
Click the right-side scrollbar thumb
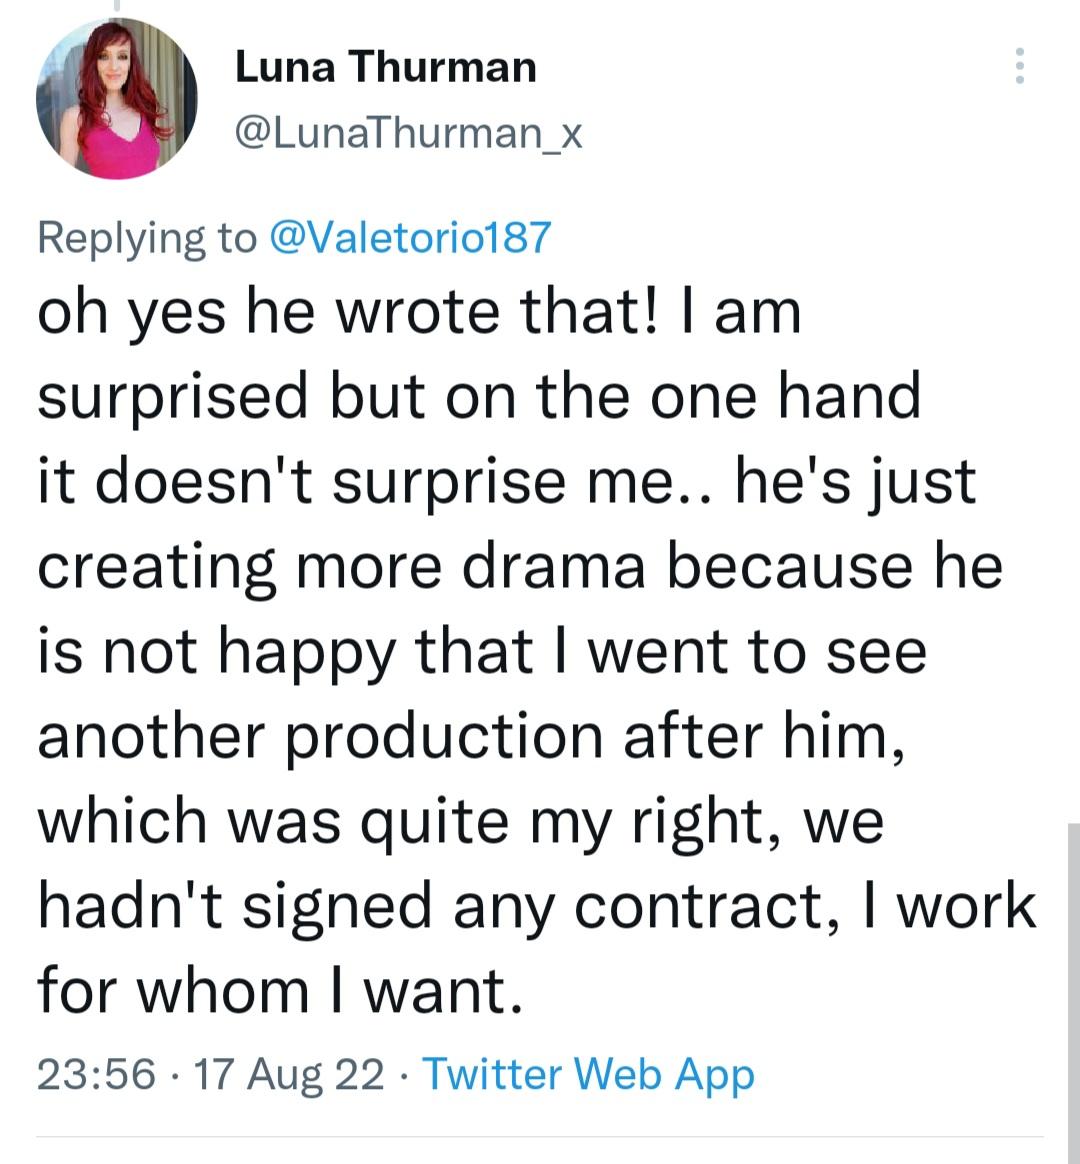[x=1073, y=990]
